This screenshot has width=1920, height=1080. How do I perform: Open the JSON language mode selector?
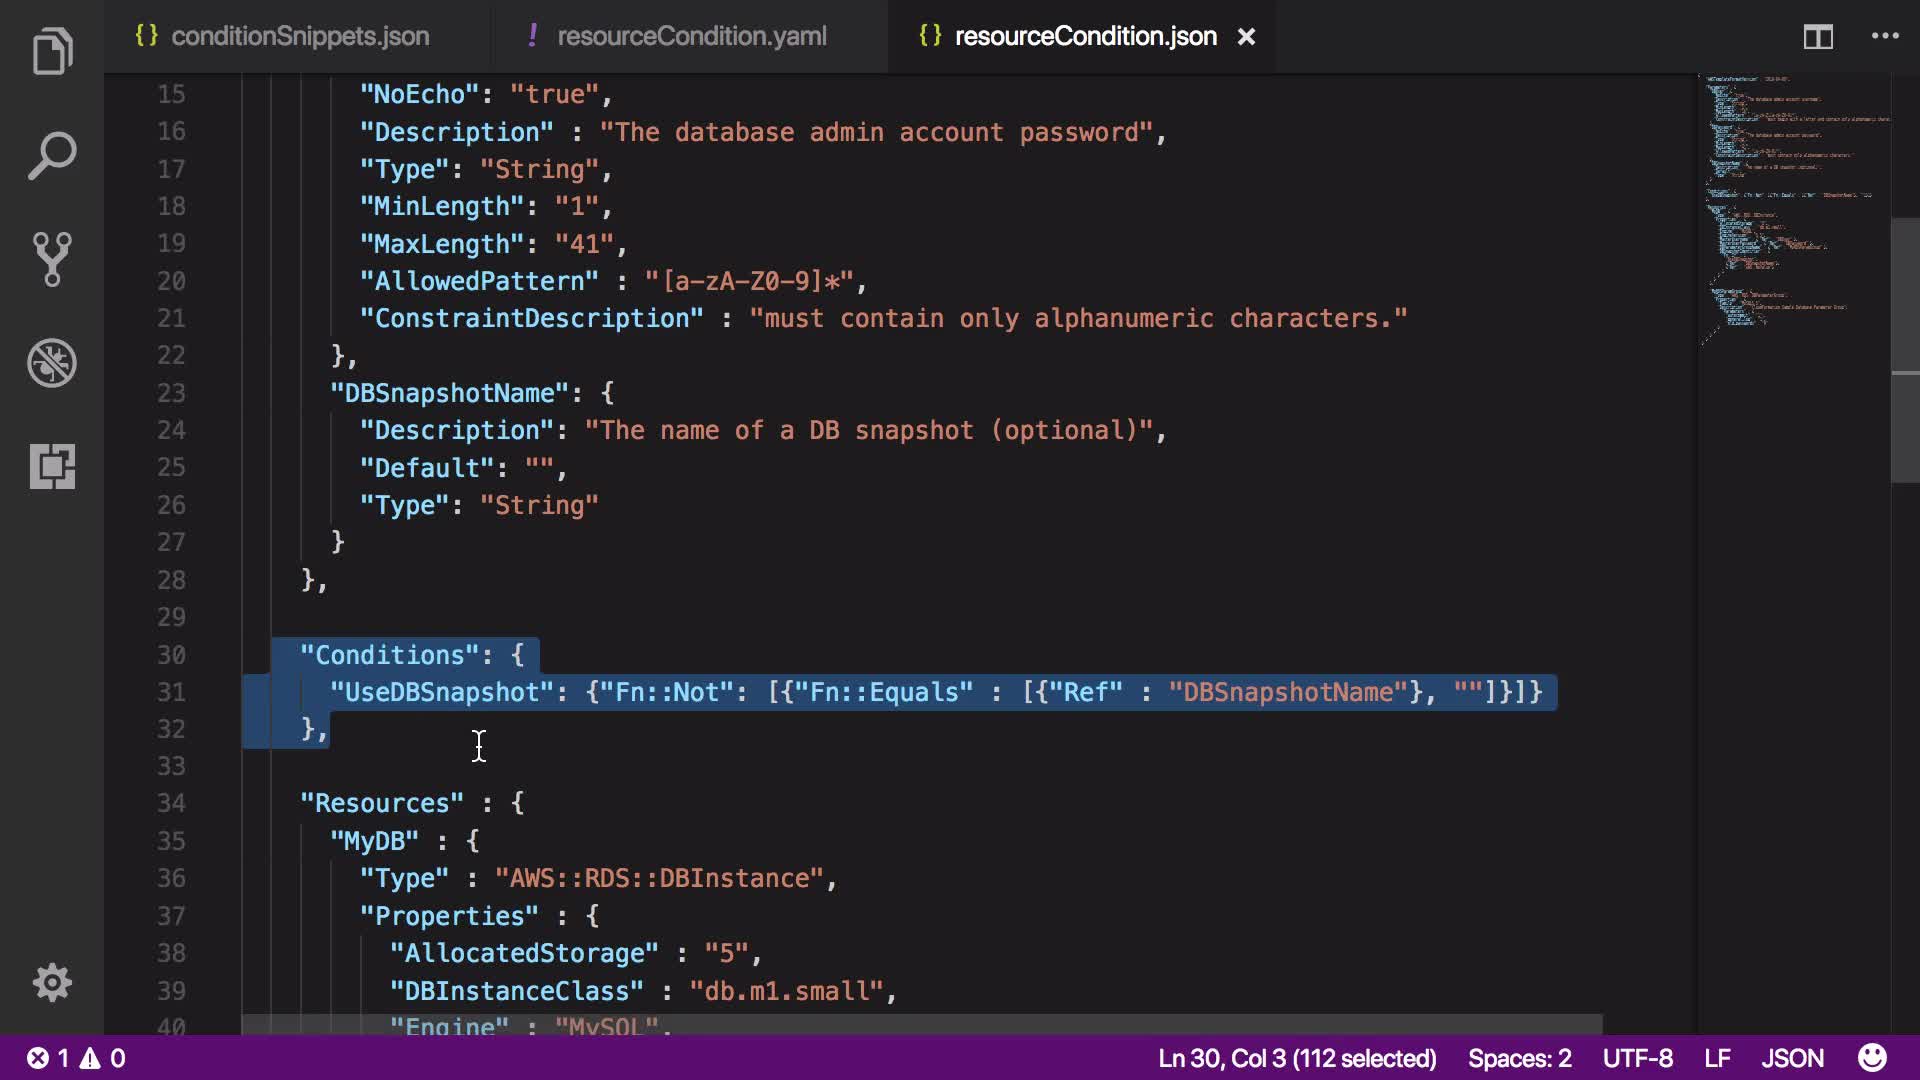tap(1792, 1058)
